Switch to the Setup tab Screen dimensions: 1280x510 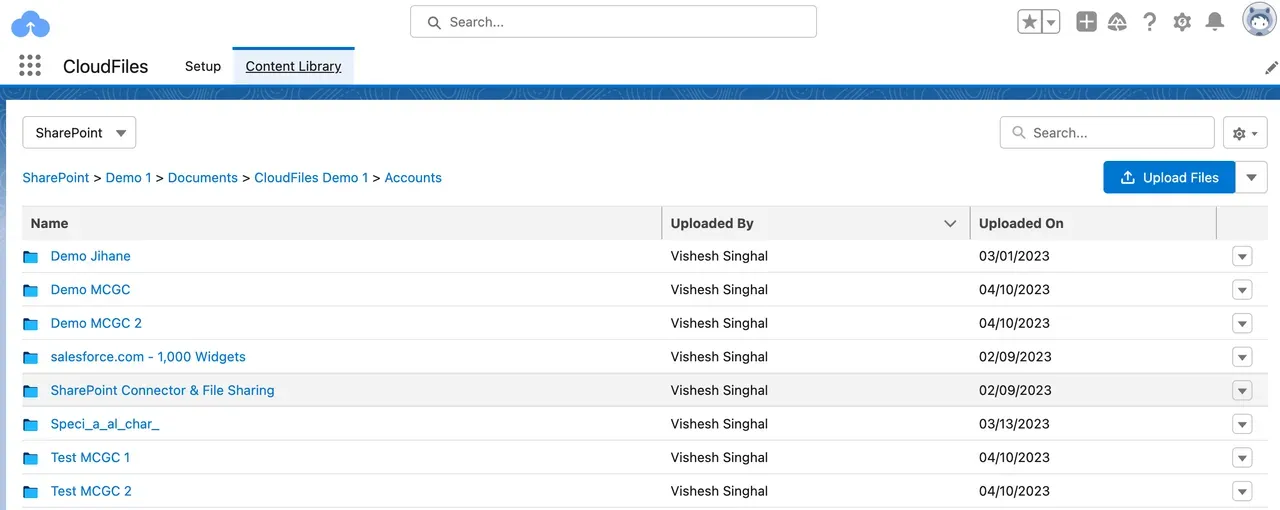(203, 66)
